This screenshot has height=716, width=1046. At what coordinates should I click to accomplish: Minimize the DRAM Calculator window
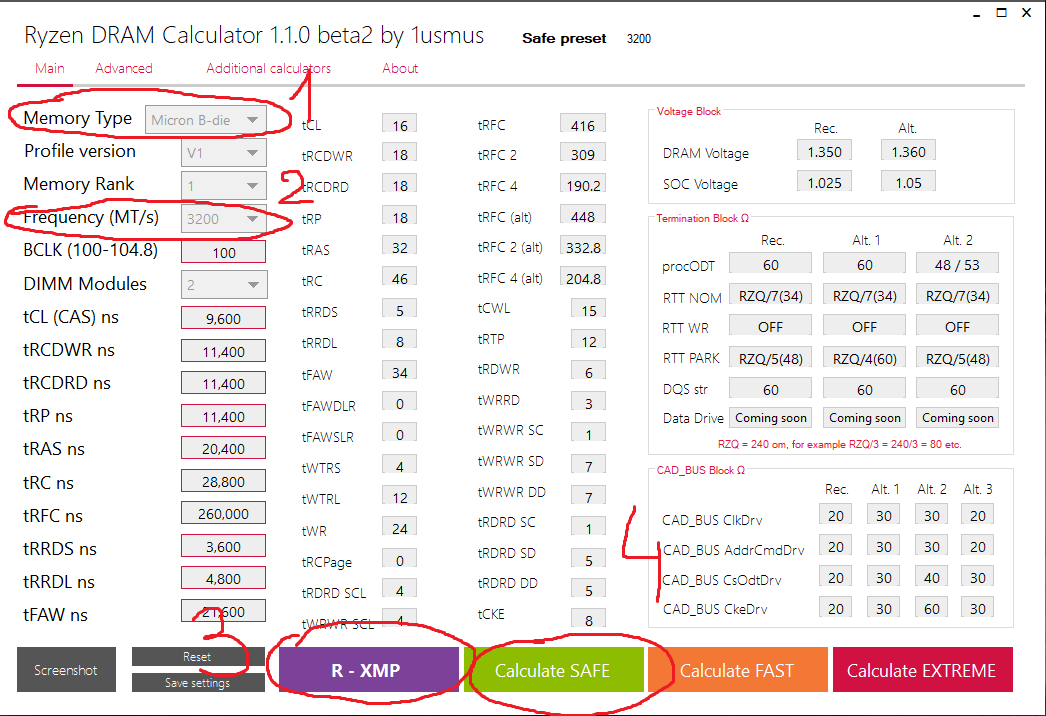pyautogui.click(x=976, y=13)
